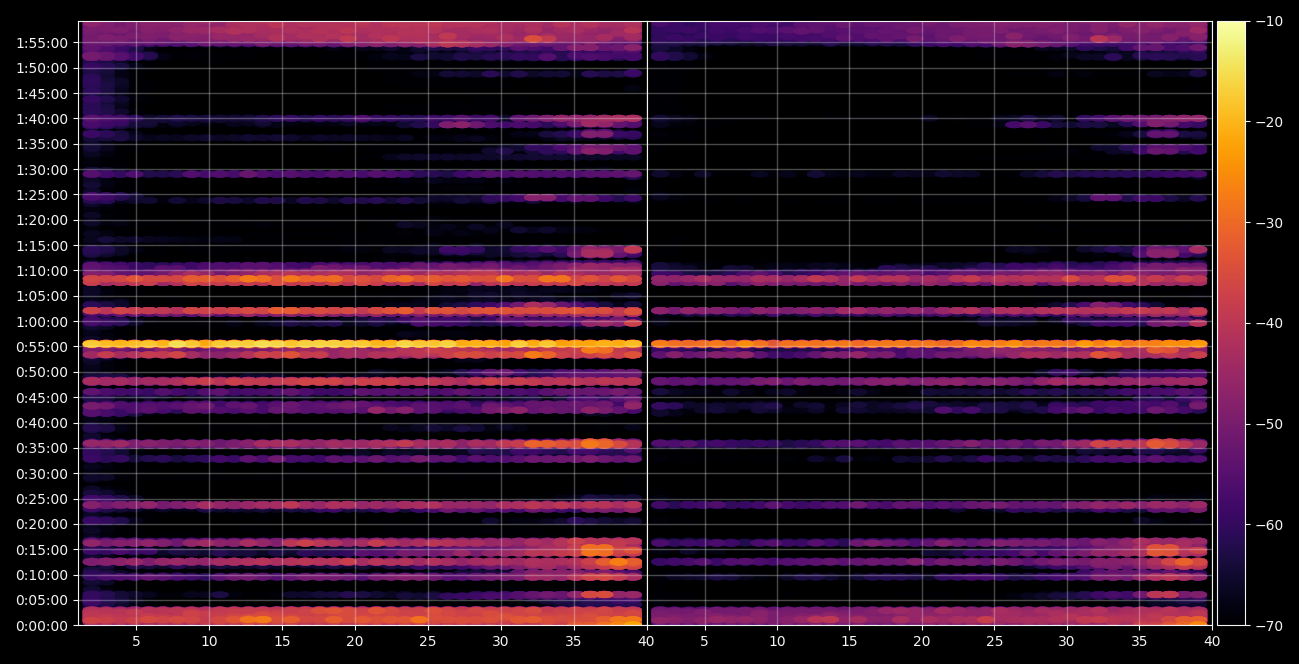Click x-axis label 10 of left plot
The height and width of the screenshot is (664, 1299).
pos(209,640)
